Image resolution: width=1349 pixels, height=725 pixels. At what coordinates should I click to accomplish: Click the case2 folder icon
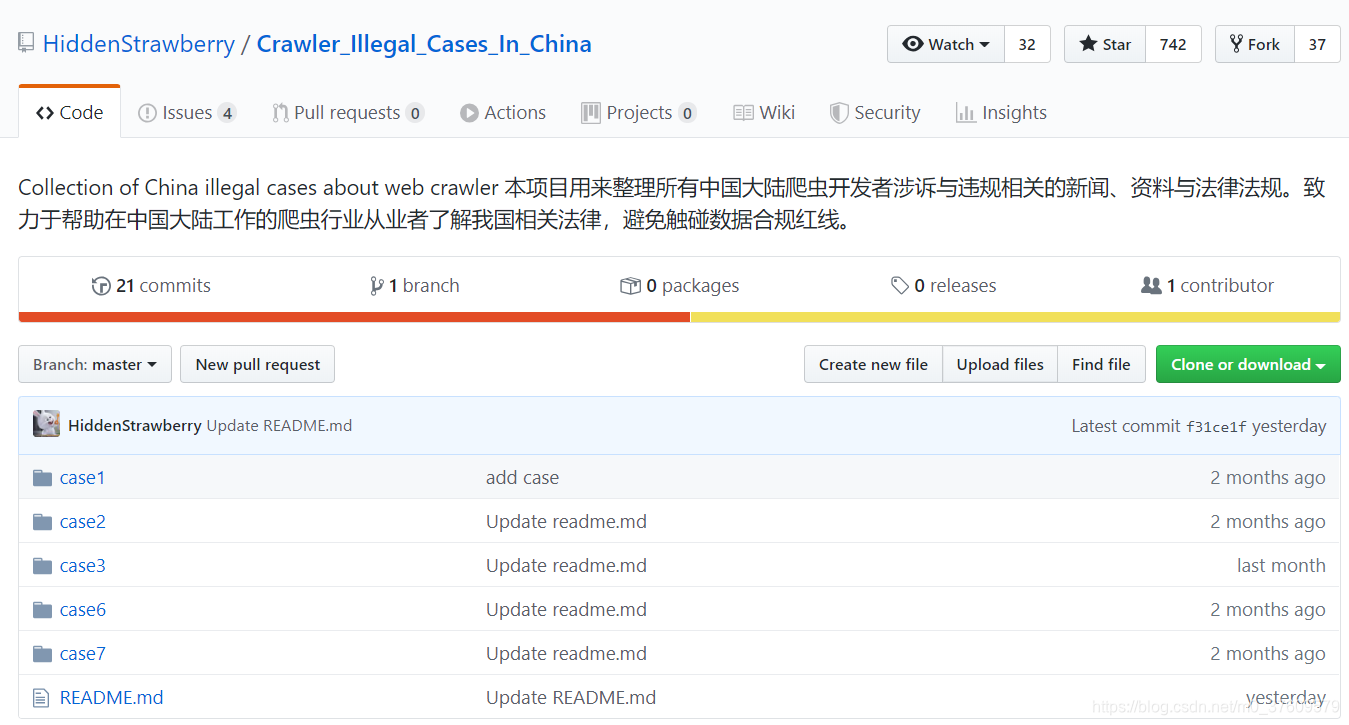[x=42, y=522]
